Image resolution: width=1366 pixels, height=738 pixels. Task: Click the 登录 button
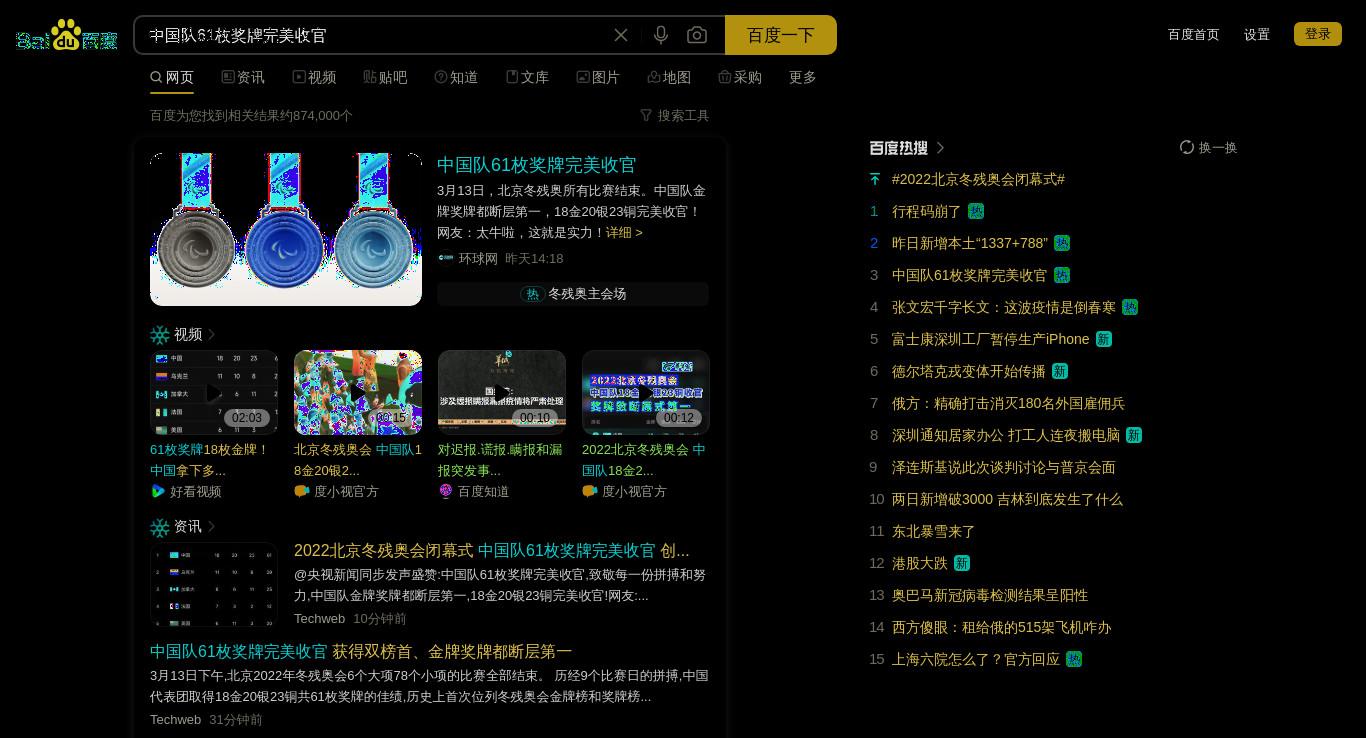coord(1318,34)
